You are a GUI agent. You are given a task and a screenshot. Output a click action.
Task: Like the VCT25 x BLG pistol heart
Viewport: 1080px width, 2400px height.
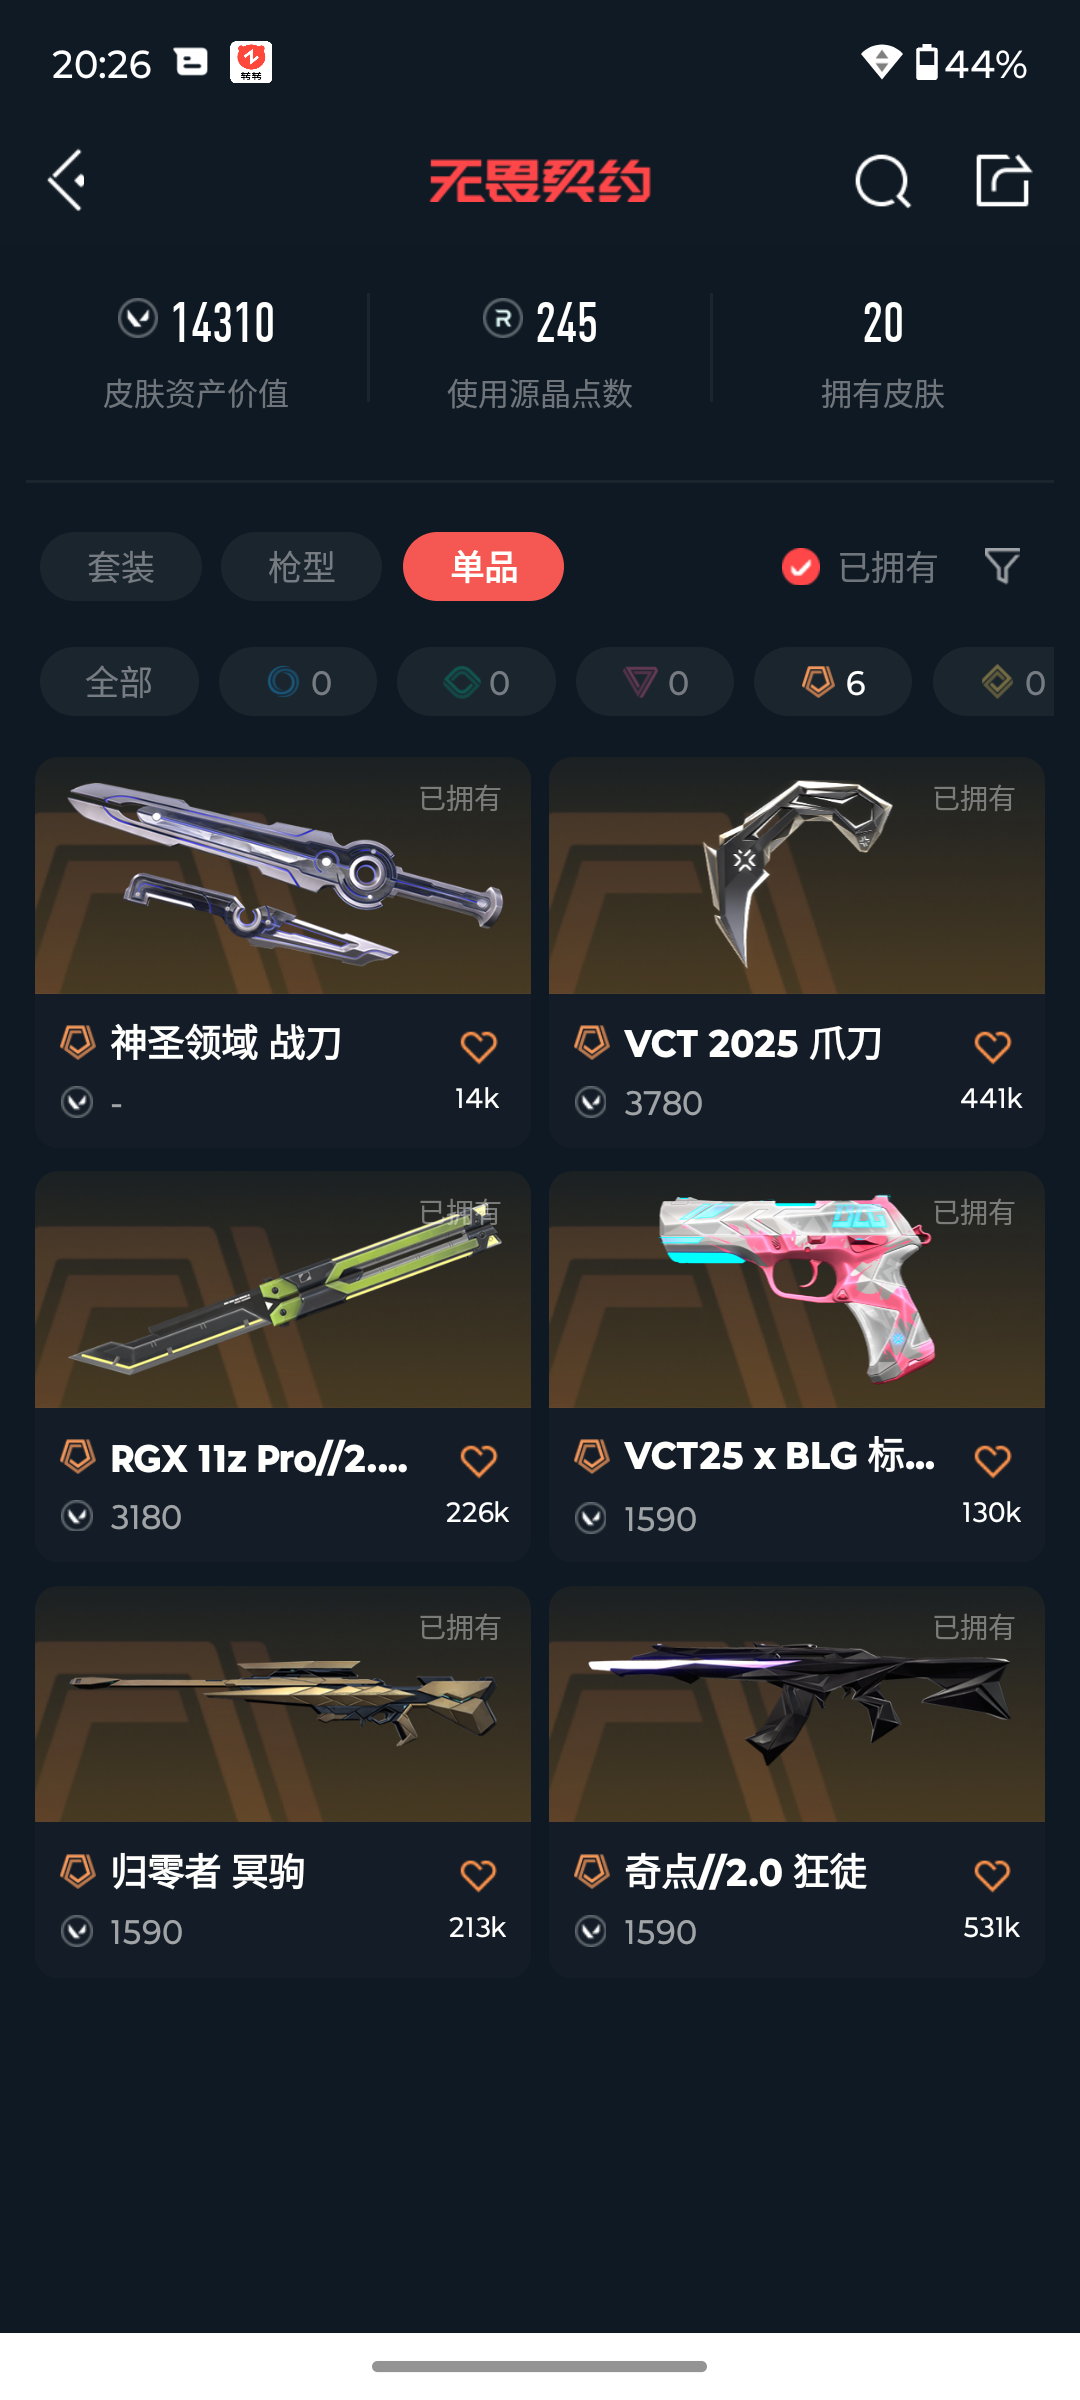click(x=992, y=1461)
